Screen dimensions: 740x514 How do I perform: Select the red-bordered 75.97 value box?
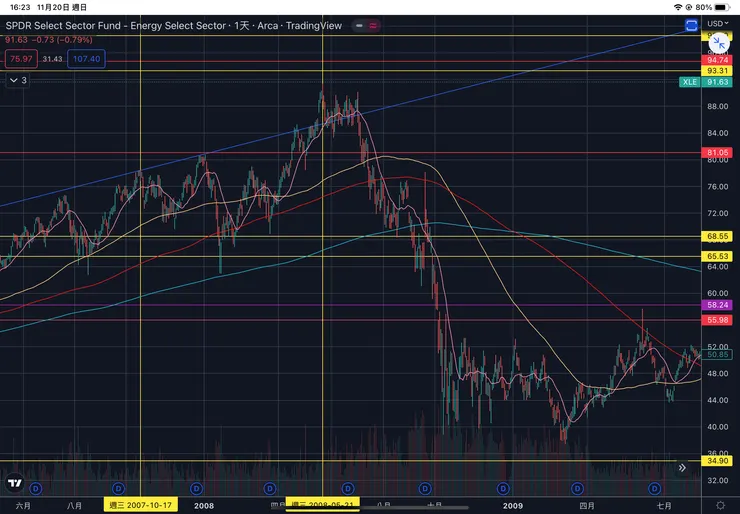point(21,59)
